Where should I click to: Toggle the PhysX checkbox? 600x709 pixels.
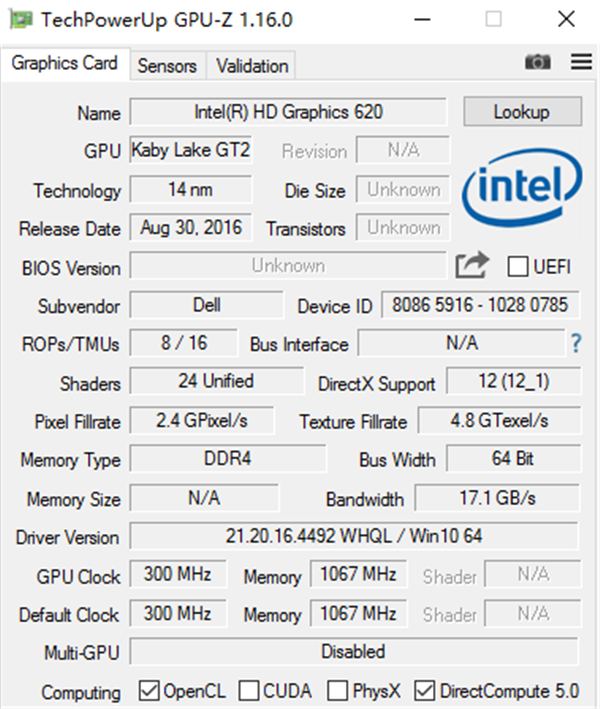click(x=337, y=691)
